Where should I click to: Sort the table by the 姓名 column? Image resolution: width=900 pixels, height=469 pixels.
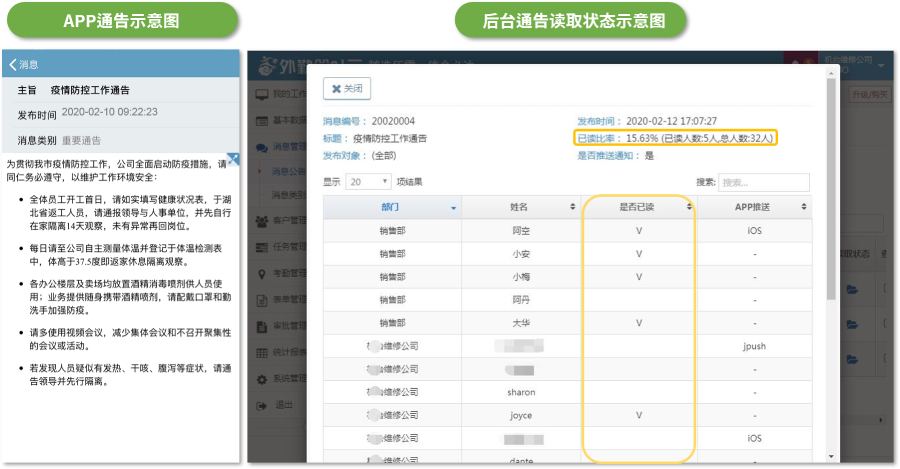(x=521, y=207)
